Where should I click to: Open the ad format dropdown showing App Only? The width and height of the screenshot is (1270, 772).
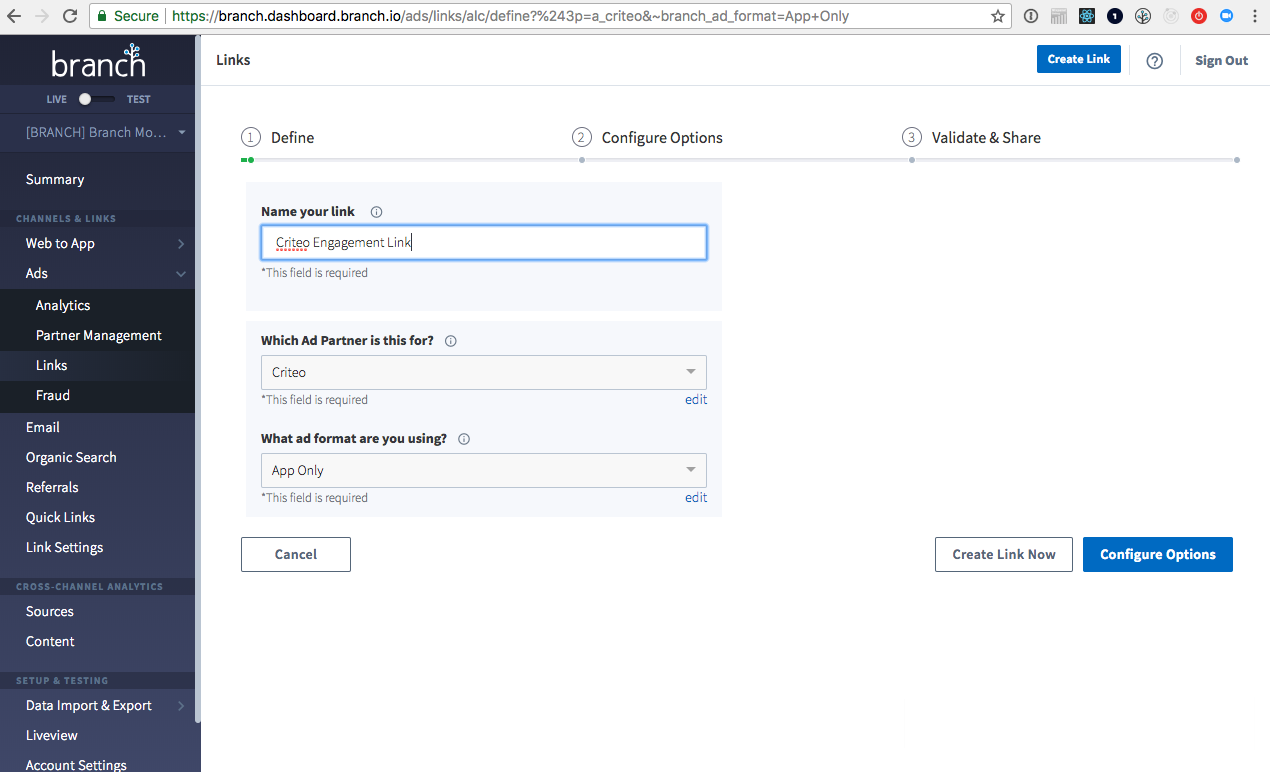(x=483, y=470)
